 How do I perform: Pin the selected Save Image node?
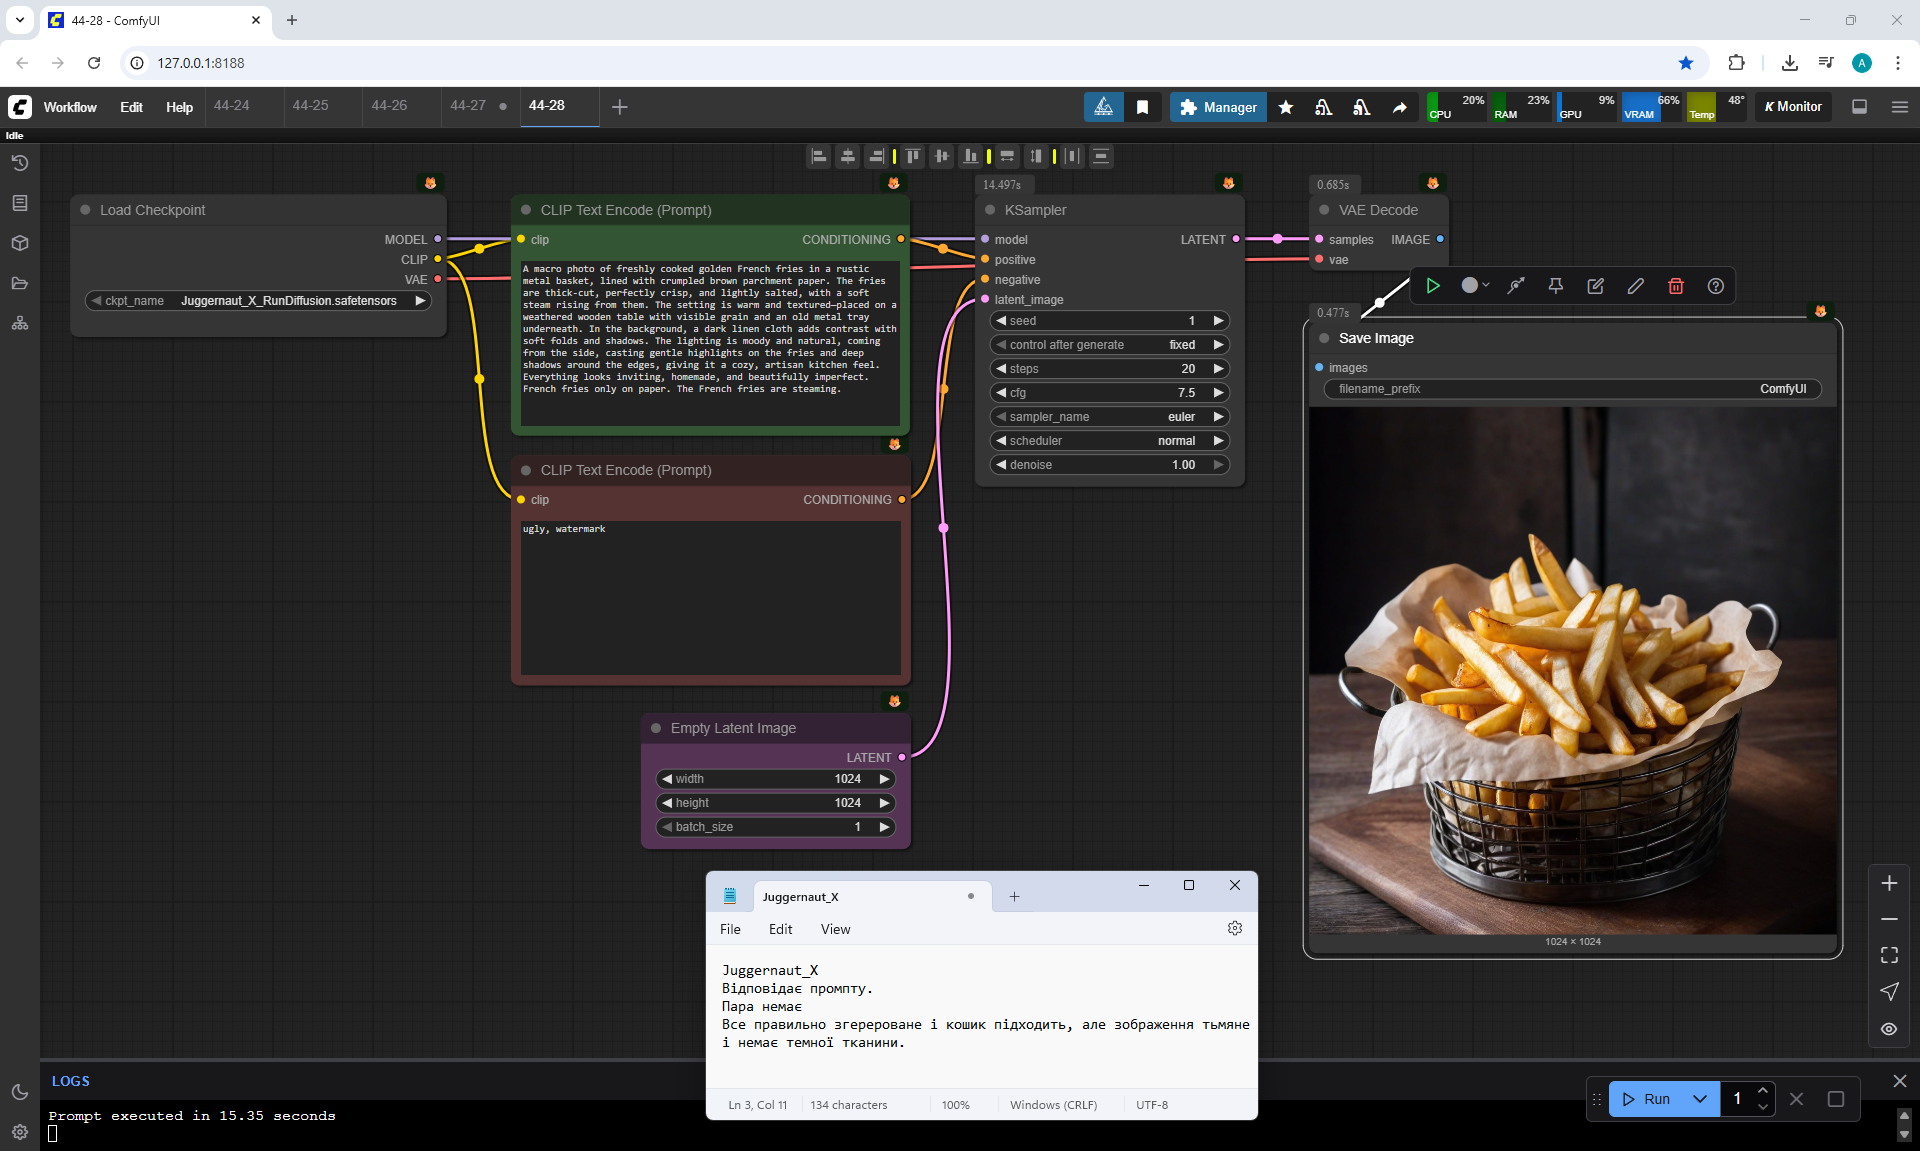[1555, 286]
